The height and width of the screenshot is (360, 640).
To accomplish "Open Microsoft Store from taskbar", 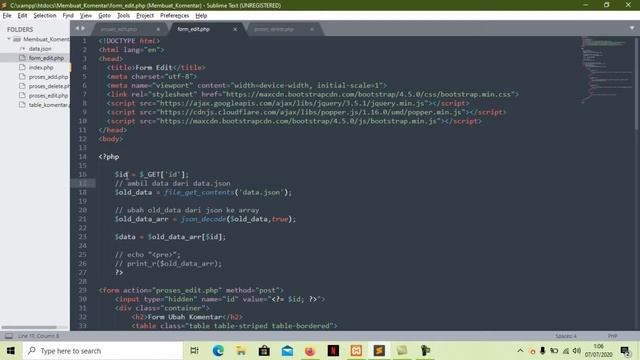I will pos(264,351).
